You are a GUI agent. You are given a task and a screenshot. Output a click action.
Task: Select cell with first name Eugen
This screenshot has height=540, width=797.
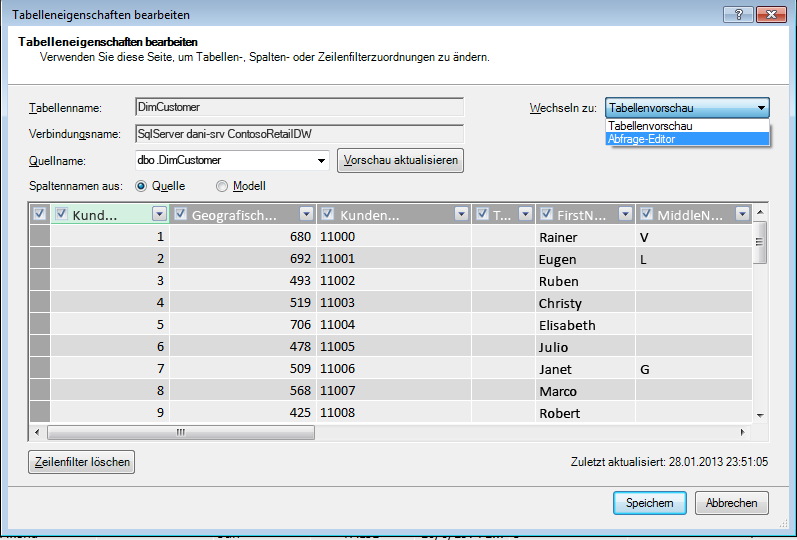[x=586, y=258]
